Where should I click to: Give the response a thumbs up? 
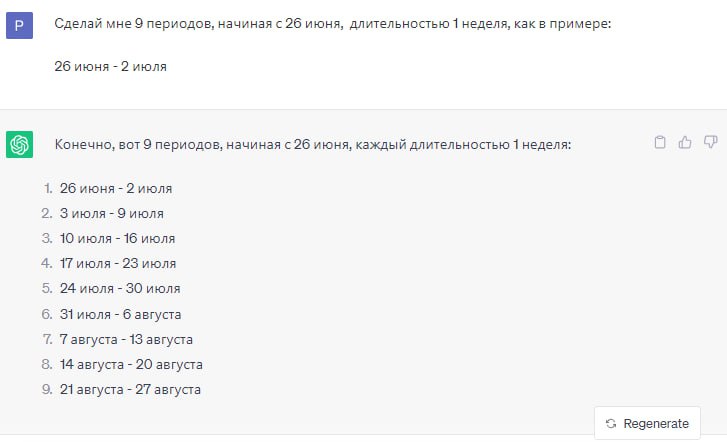point(685,142)
